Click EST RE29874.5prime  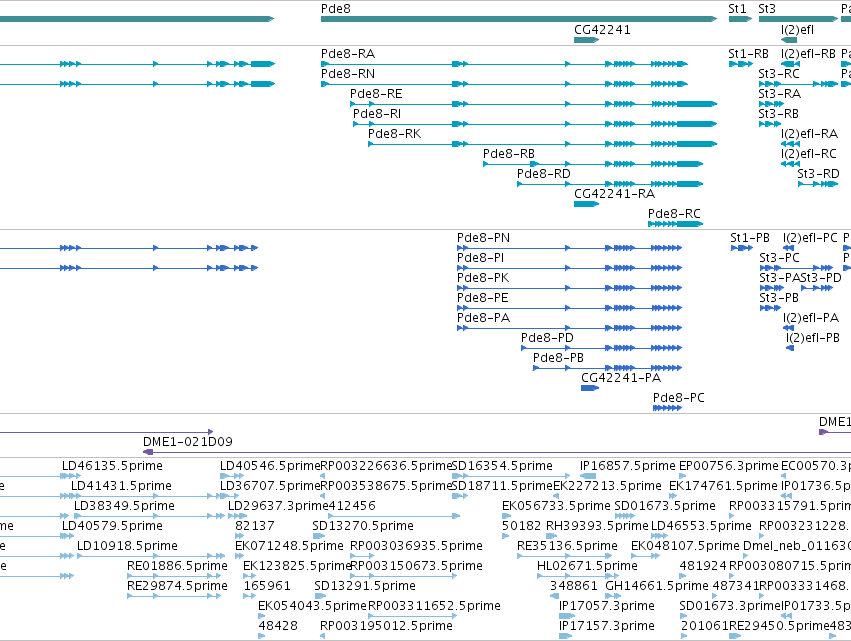pyautogui.click(x=177, y=586)
